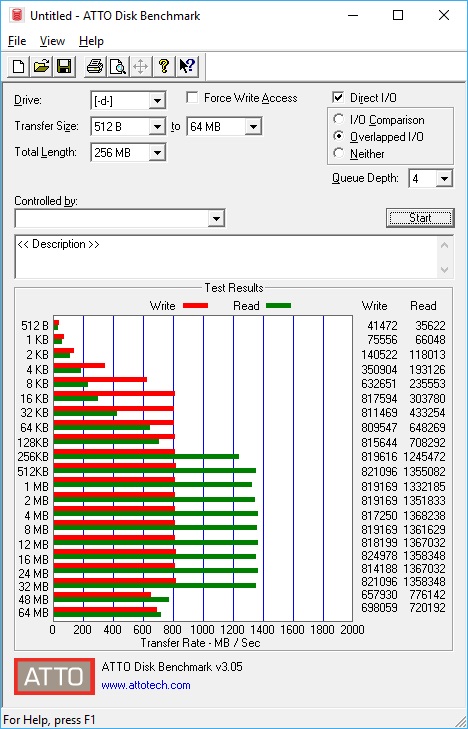
Task: Click the 4 KB row label
Action: coord(37,370)
